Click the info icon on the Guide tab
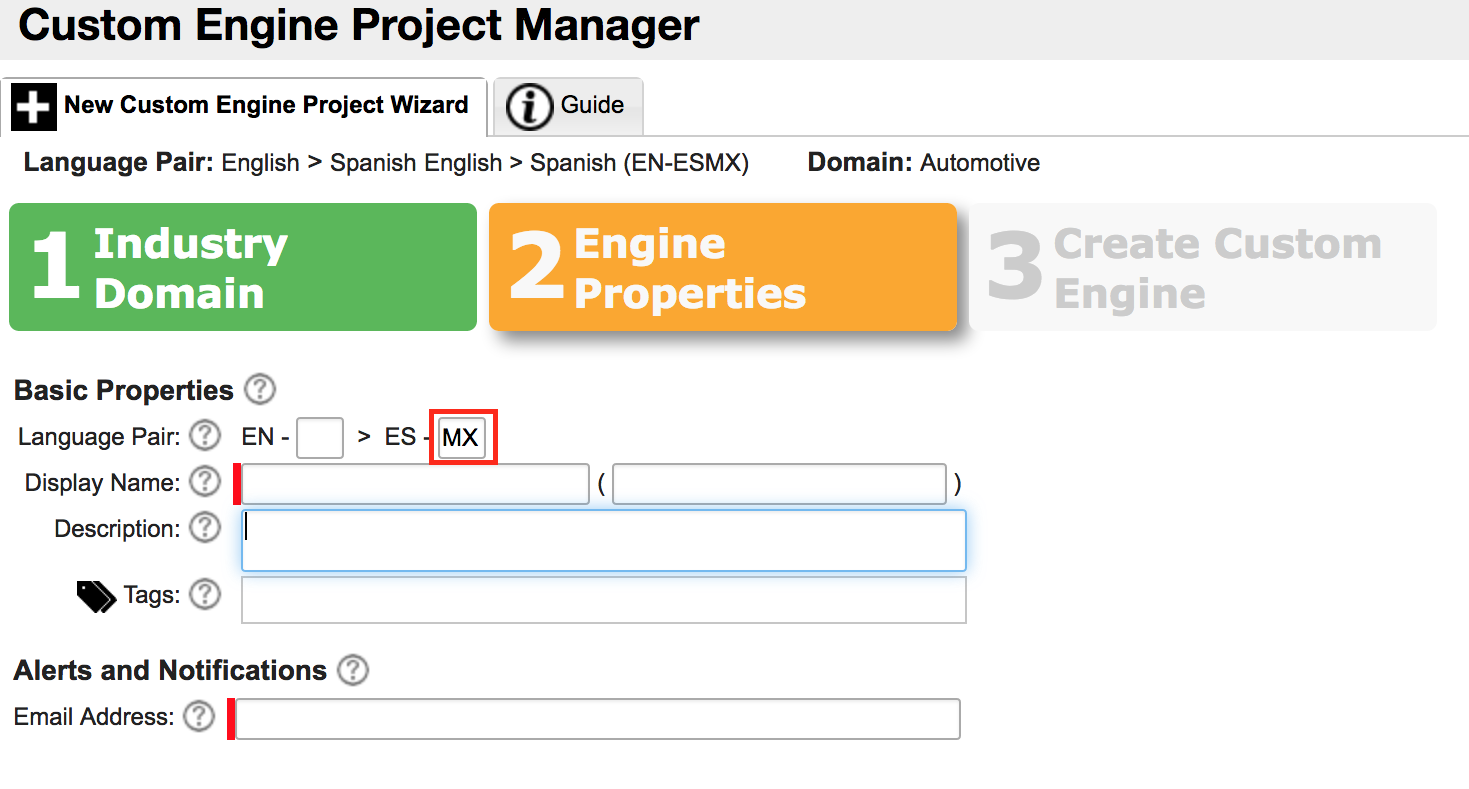Screen dimensions: 1469x789 pos(529,106)
